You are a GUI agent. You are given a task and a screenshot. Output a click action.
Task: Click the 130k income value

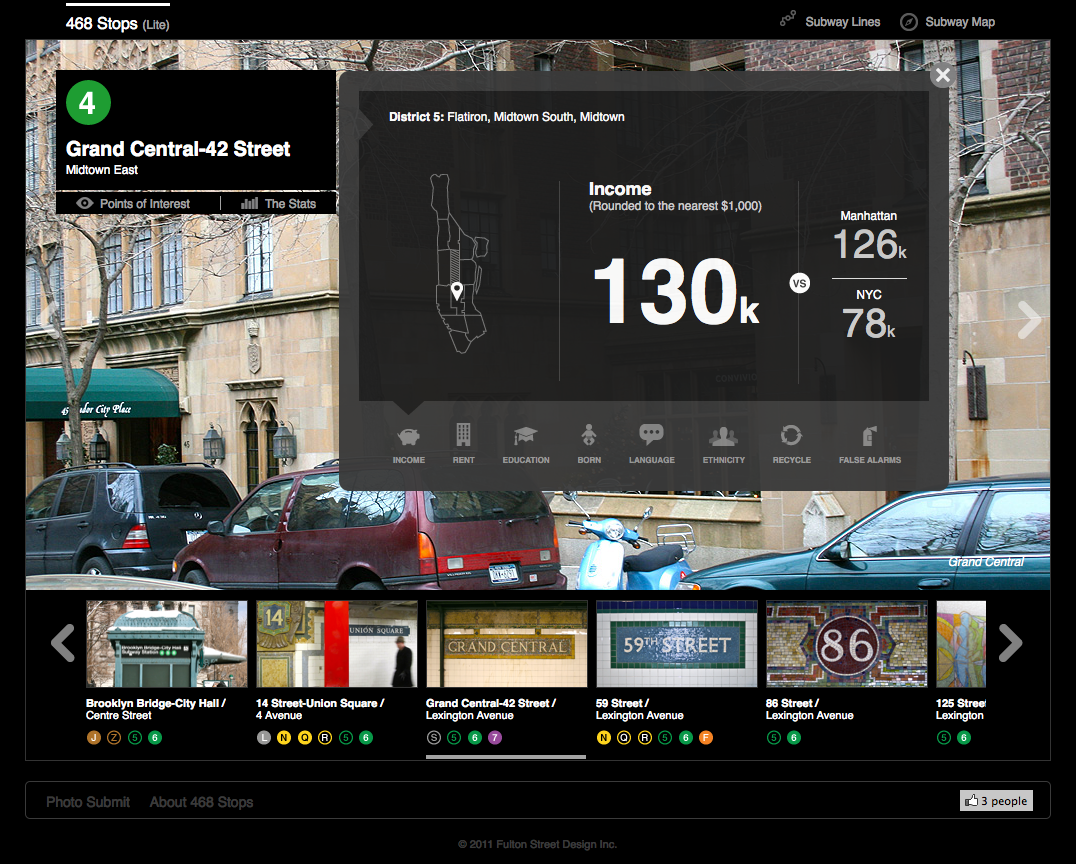676,291
